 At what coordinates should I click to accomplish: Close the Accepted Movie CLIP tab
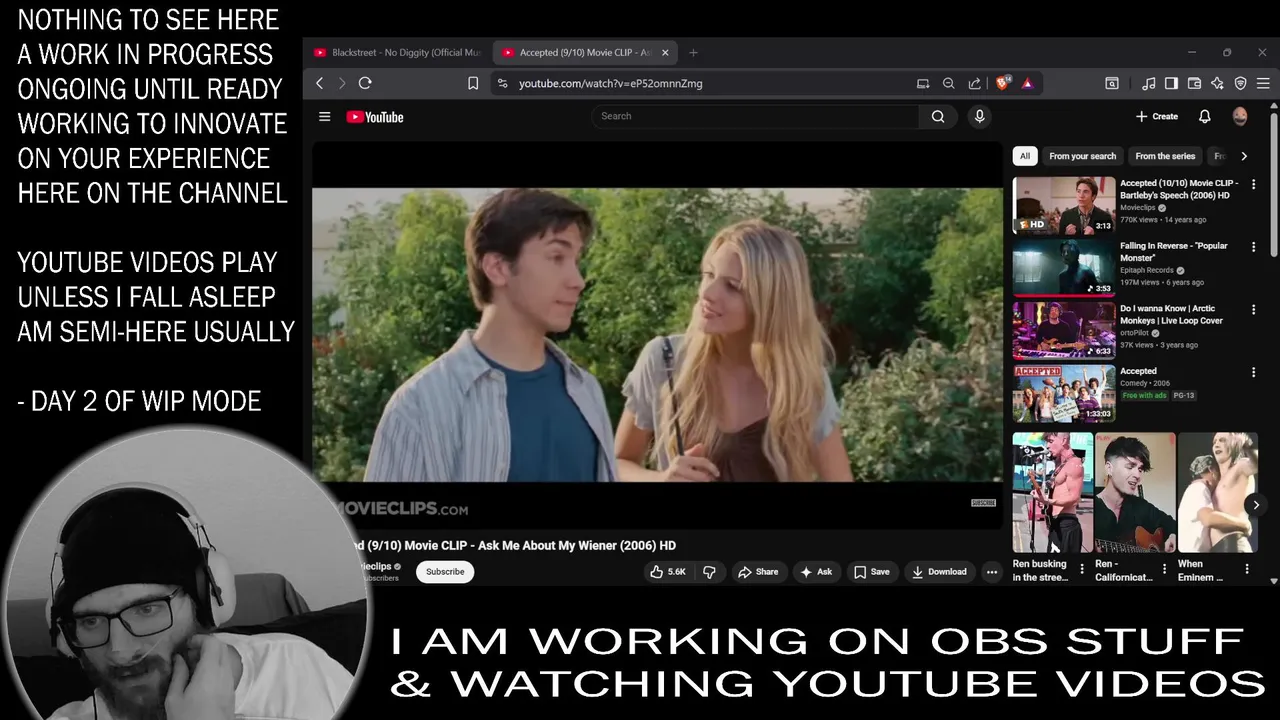665,52
